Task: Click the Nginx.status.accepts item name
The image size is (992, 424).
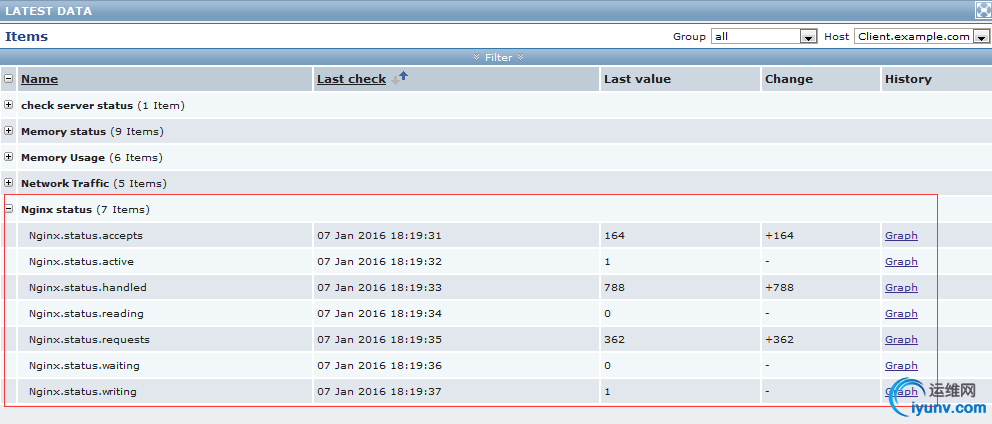Action: click(x=86, y=235)
